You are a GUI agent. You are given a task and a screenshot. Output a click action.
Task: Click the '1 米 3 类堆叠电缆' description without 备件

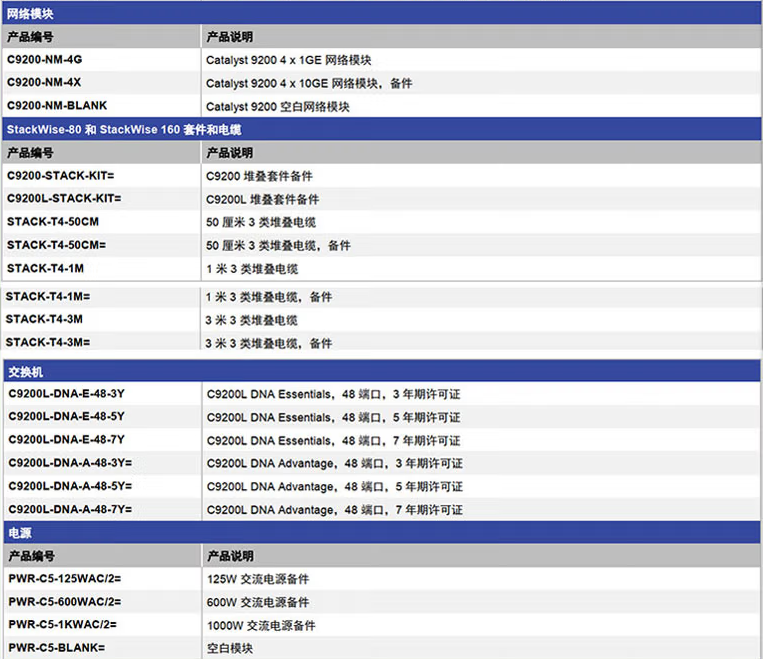(252, 269)
